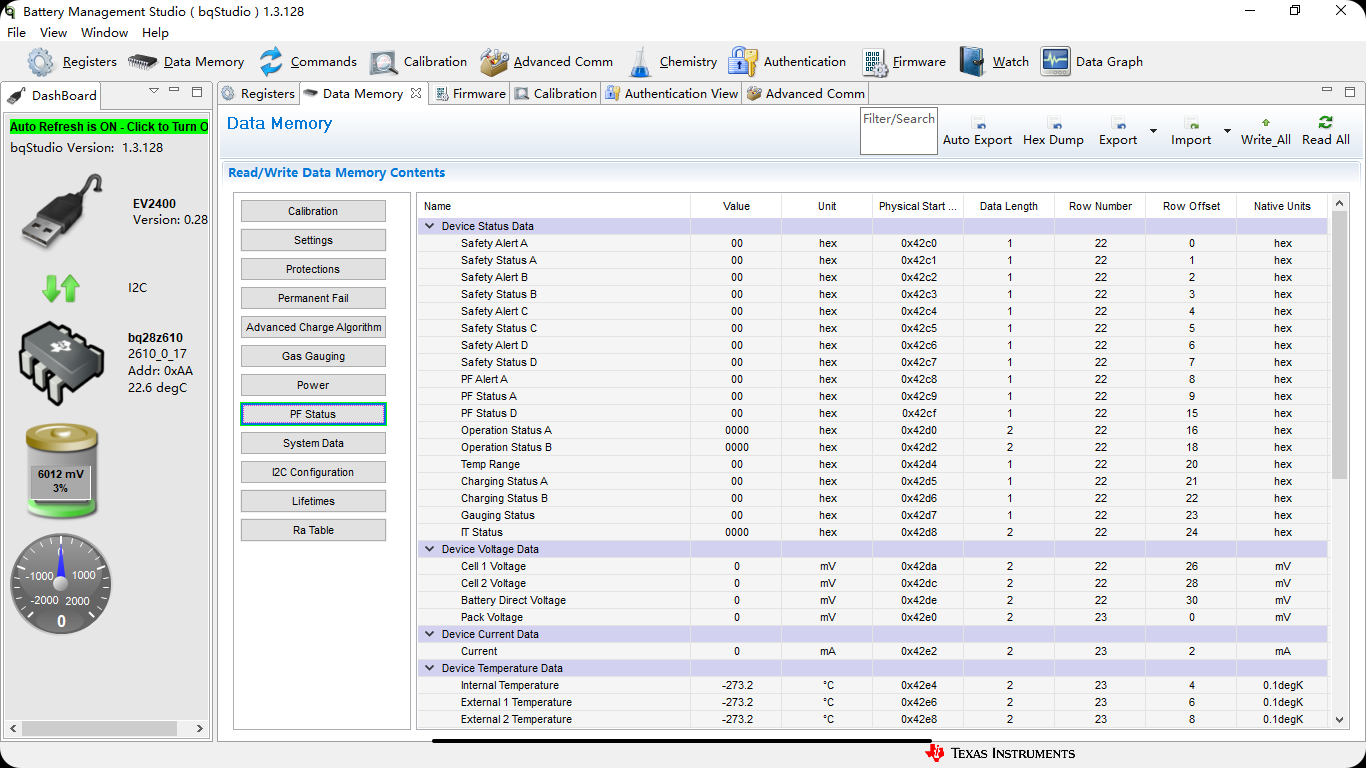Open the Watch tool
Viewport: 1366px width, 768px height.
[994, 62]
